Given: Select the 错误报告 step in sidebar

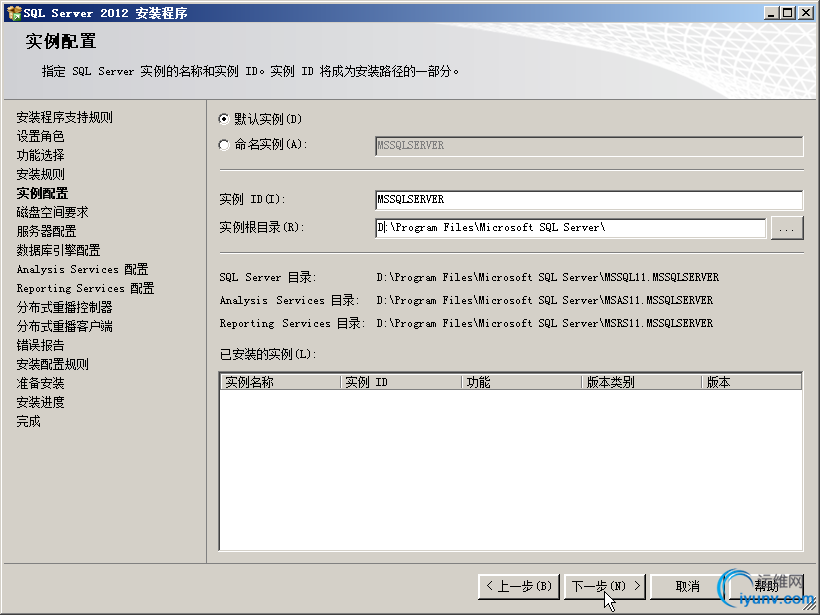Looking at the screenshot, I should (40, 345).
